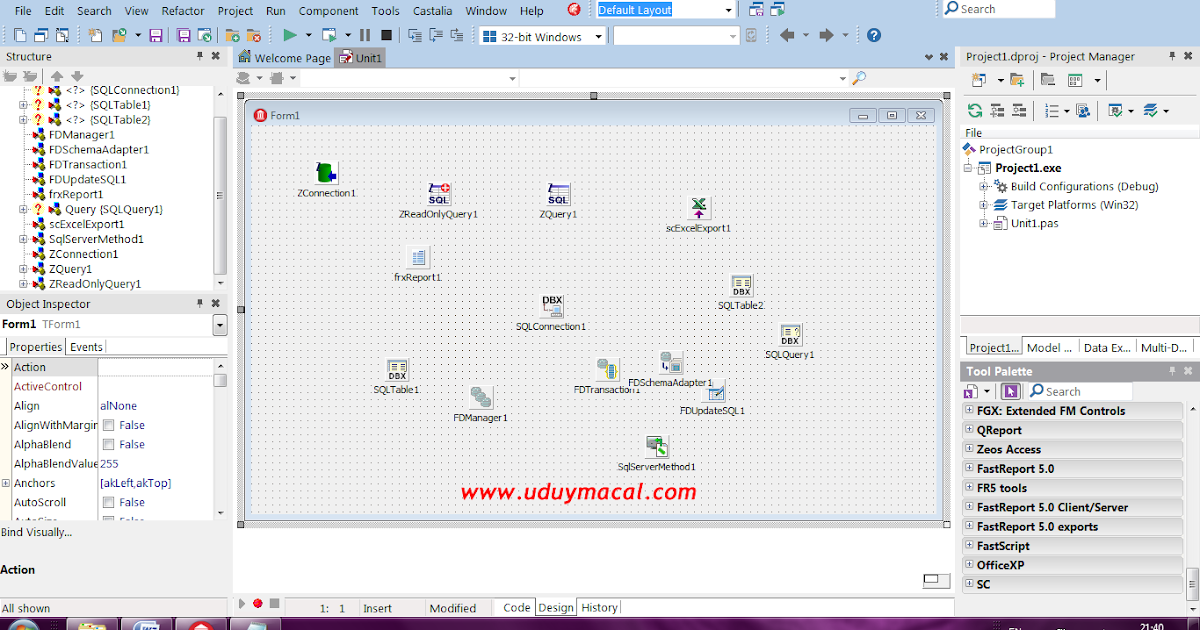1200x630 pixels.
Task: Select FDSchemaAdapter1 in the Structure tree
Action: 98,149
